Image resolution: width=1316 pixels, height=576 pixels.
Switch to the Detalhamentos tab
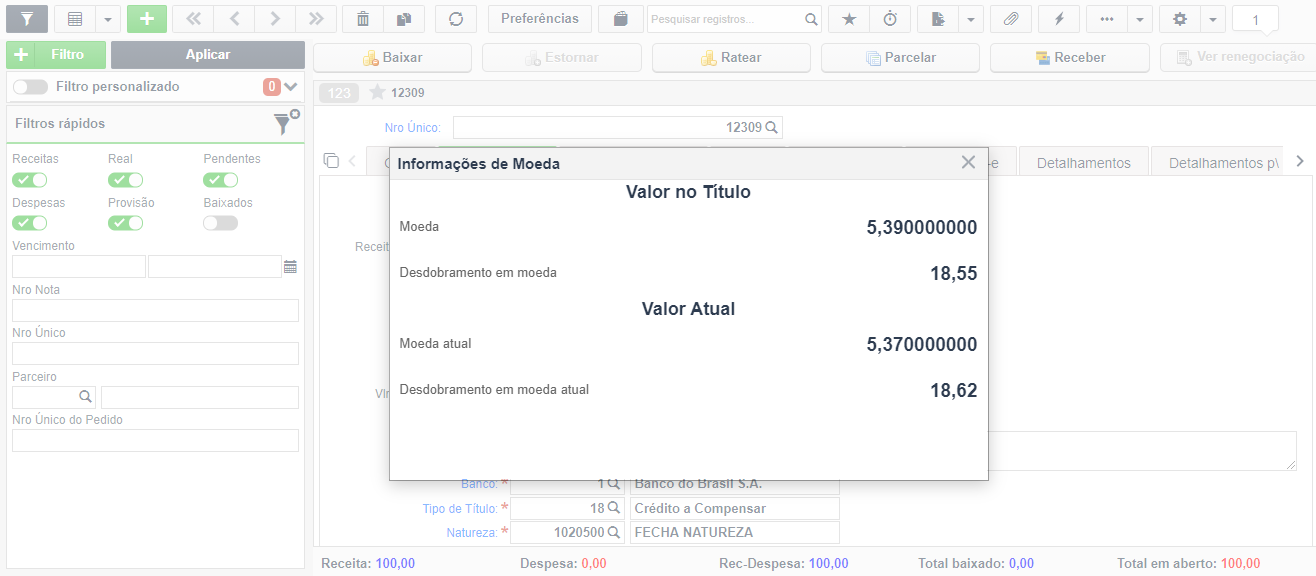click(1084, 163)
